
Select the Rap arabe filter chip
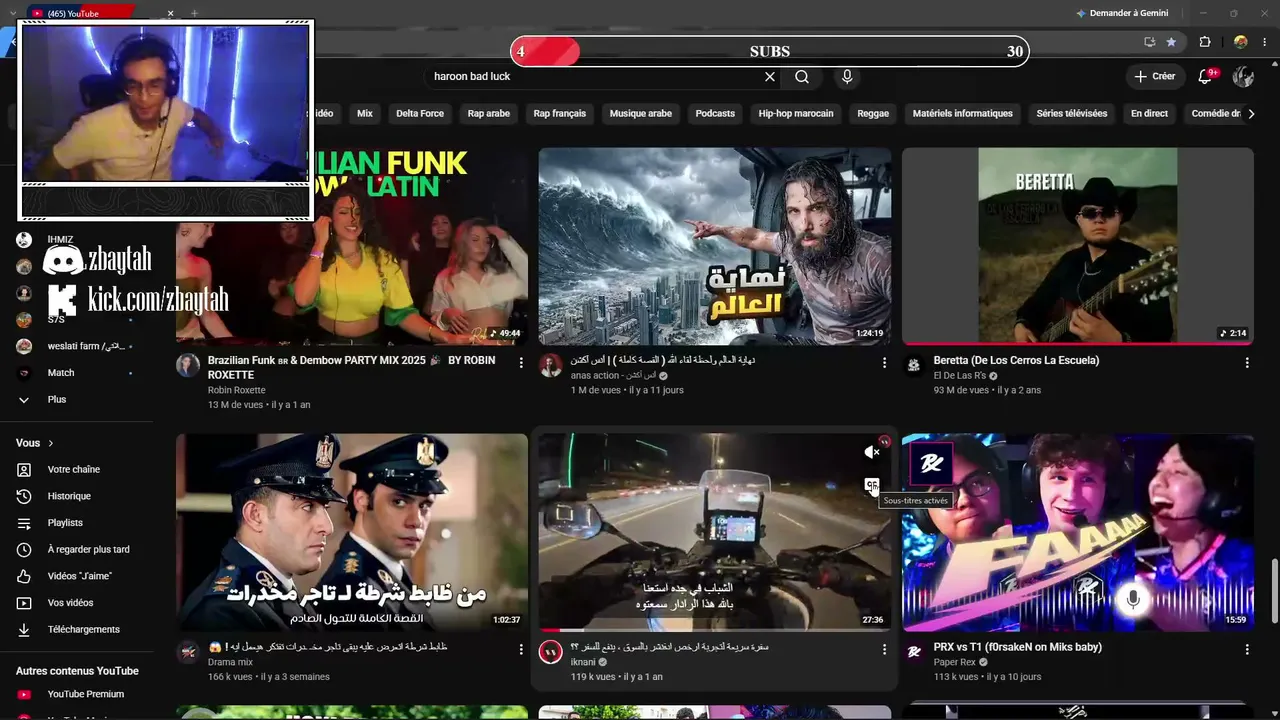click(489, 114)
